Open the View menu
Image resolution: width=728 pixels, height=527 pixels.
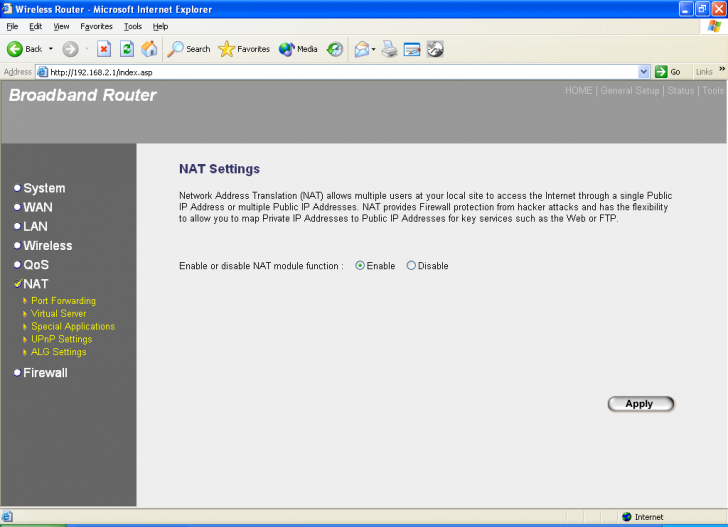[x=61, y=26]
